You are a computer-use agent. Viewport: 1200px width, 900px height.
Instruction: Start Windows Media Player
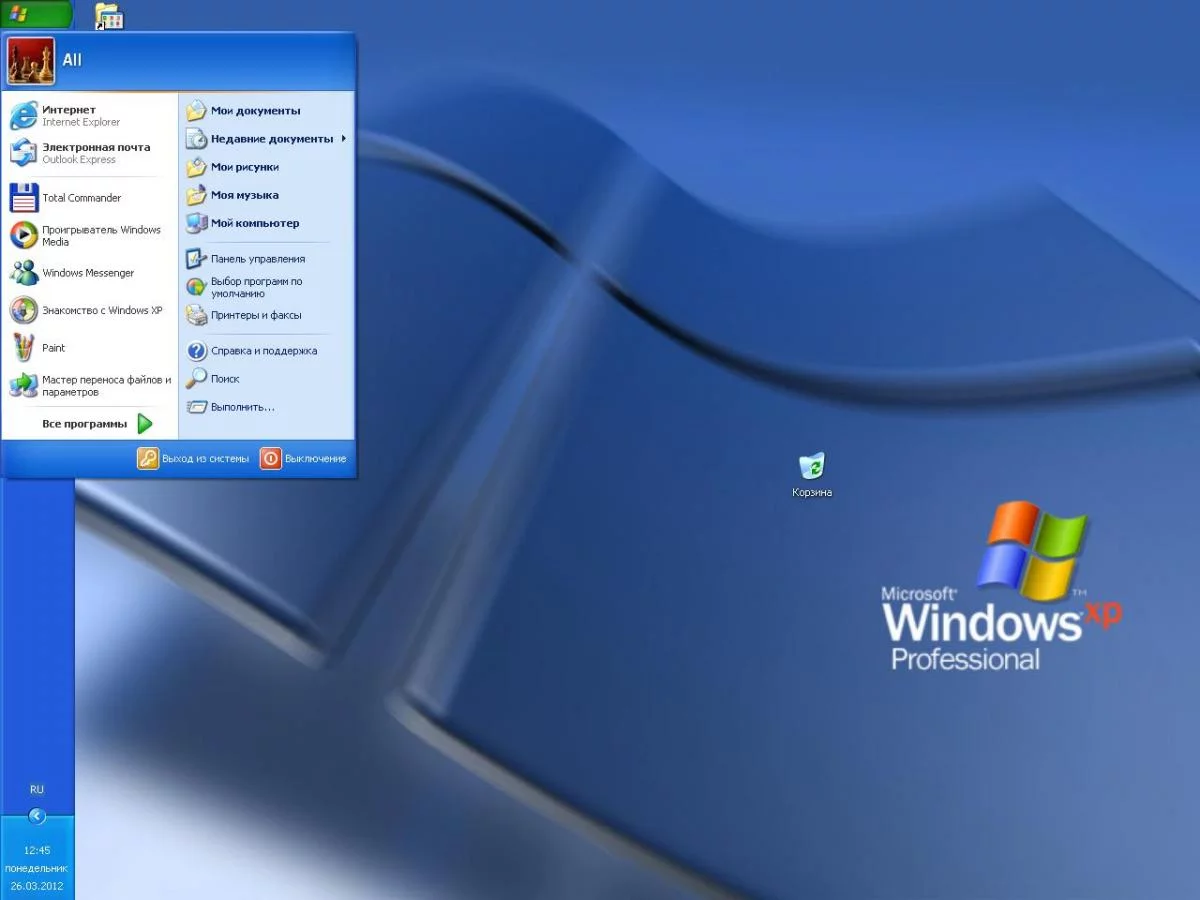point(90,235)
